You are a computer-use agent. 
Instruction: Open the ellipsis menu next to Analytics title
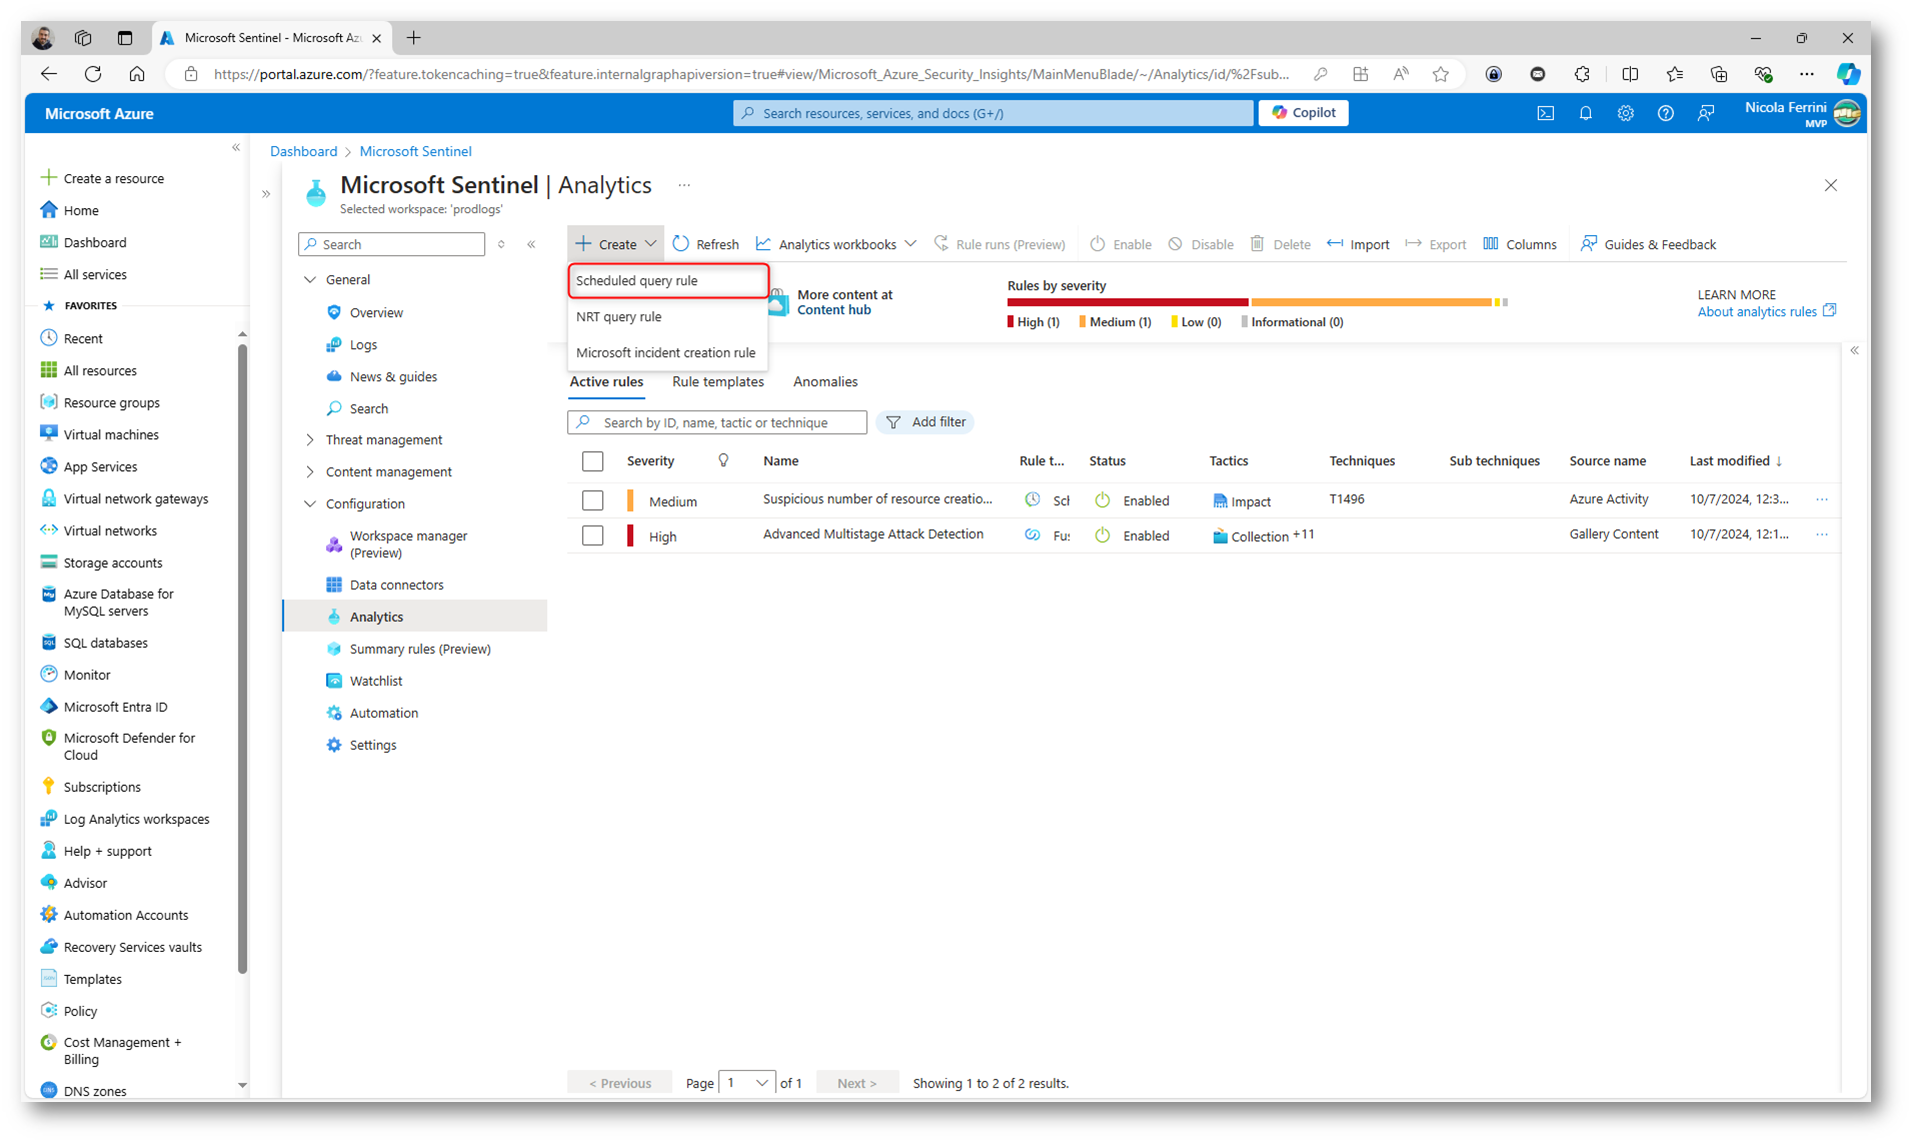pos(684,185)
